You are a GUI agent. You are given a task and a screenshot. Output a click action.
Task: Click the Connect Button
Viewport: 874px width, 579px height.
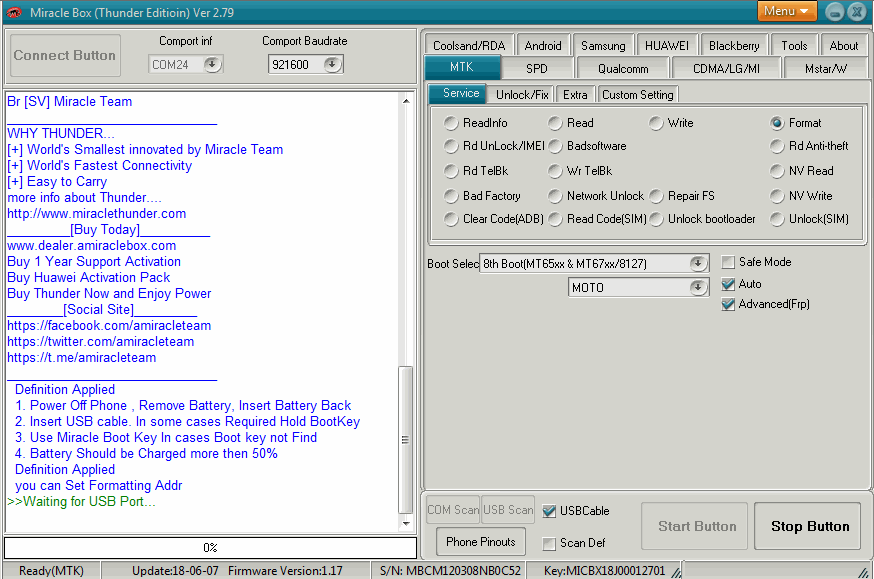point(65,55)
